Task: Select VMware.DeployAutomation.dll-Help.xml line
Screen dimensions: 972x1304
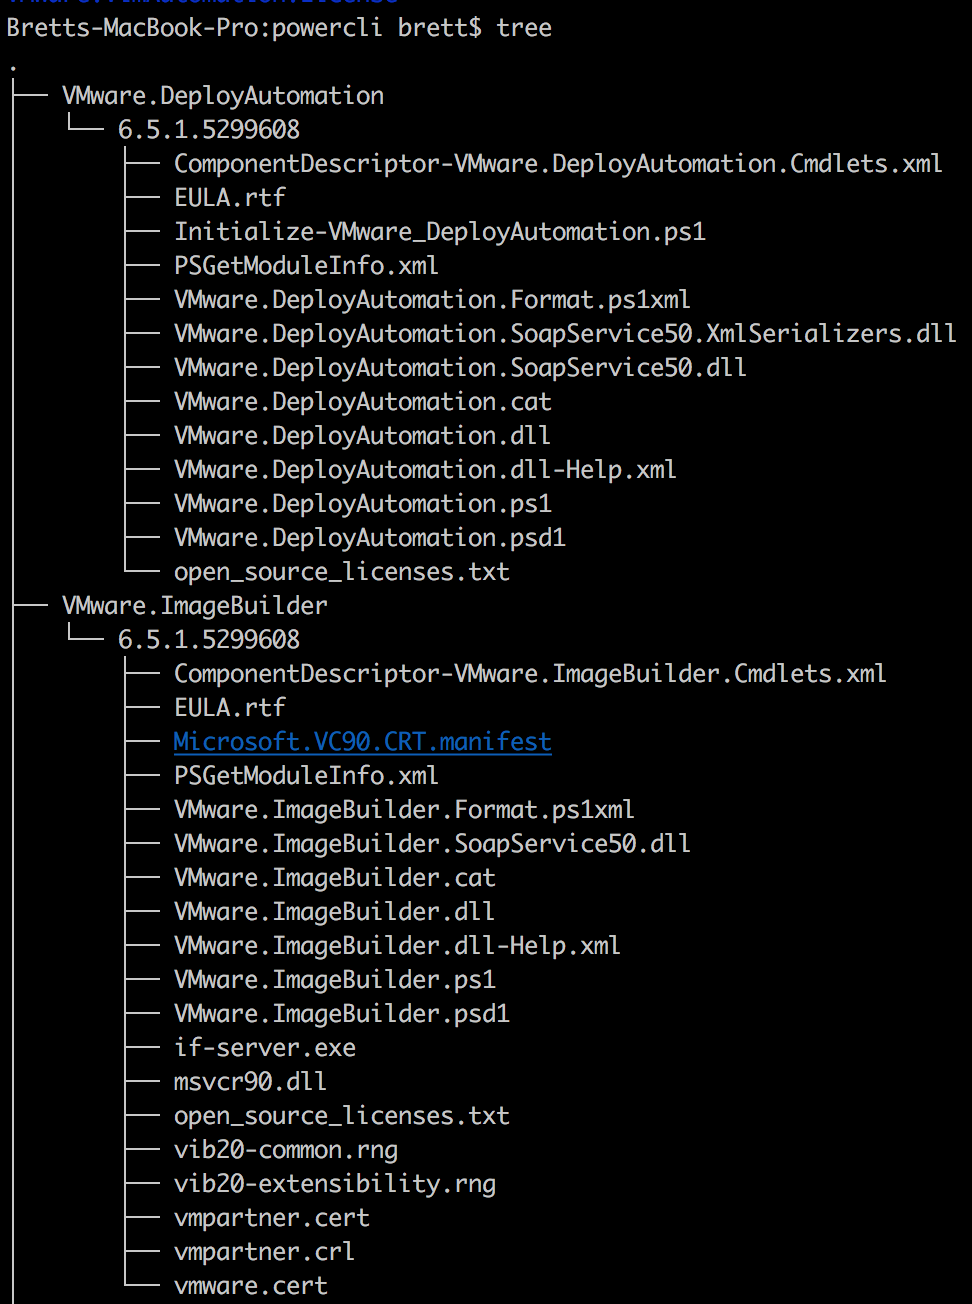Action: pos(425,470)
